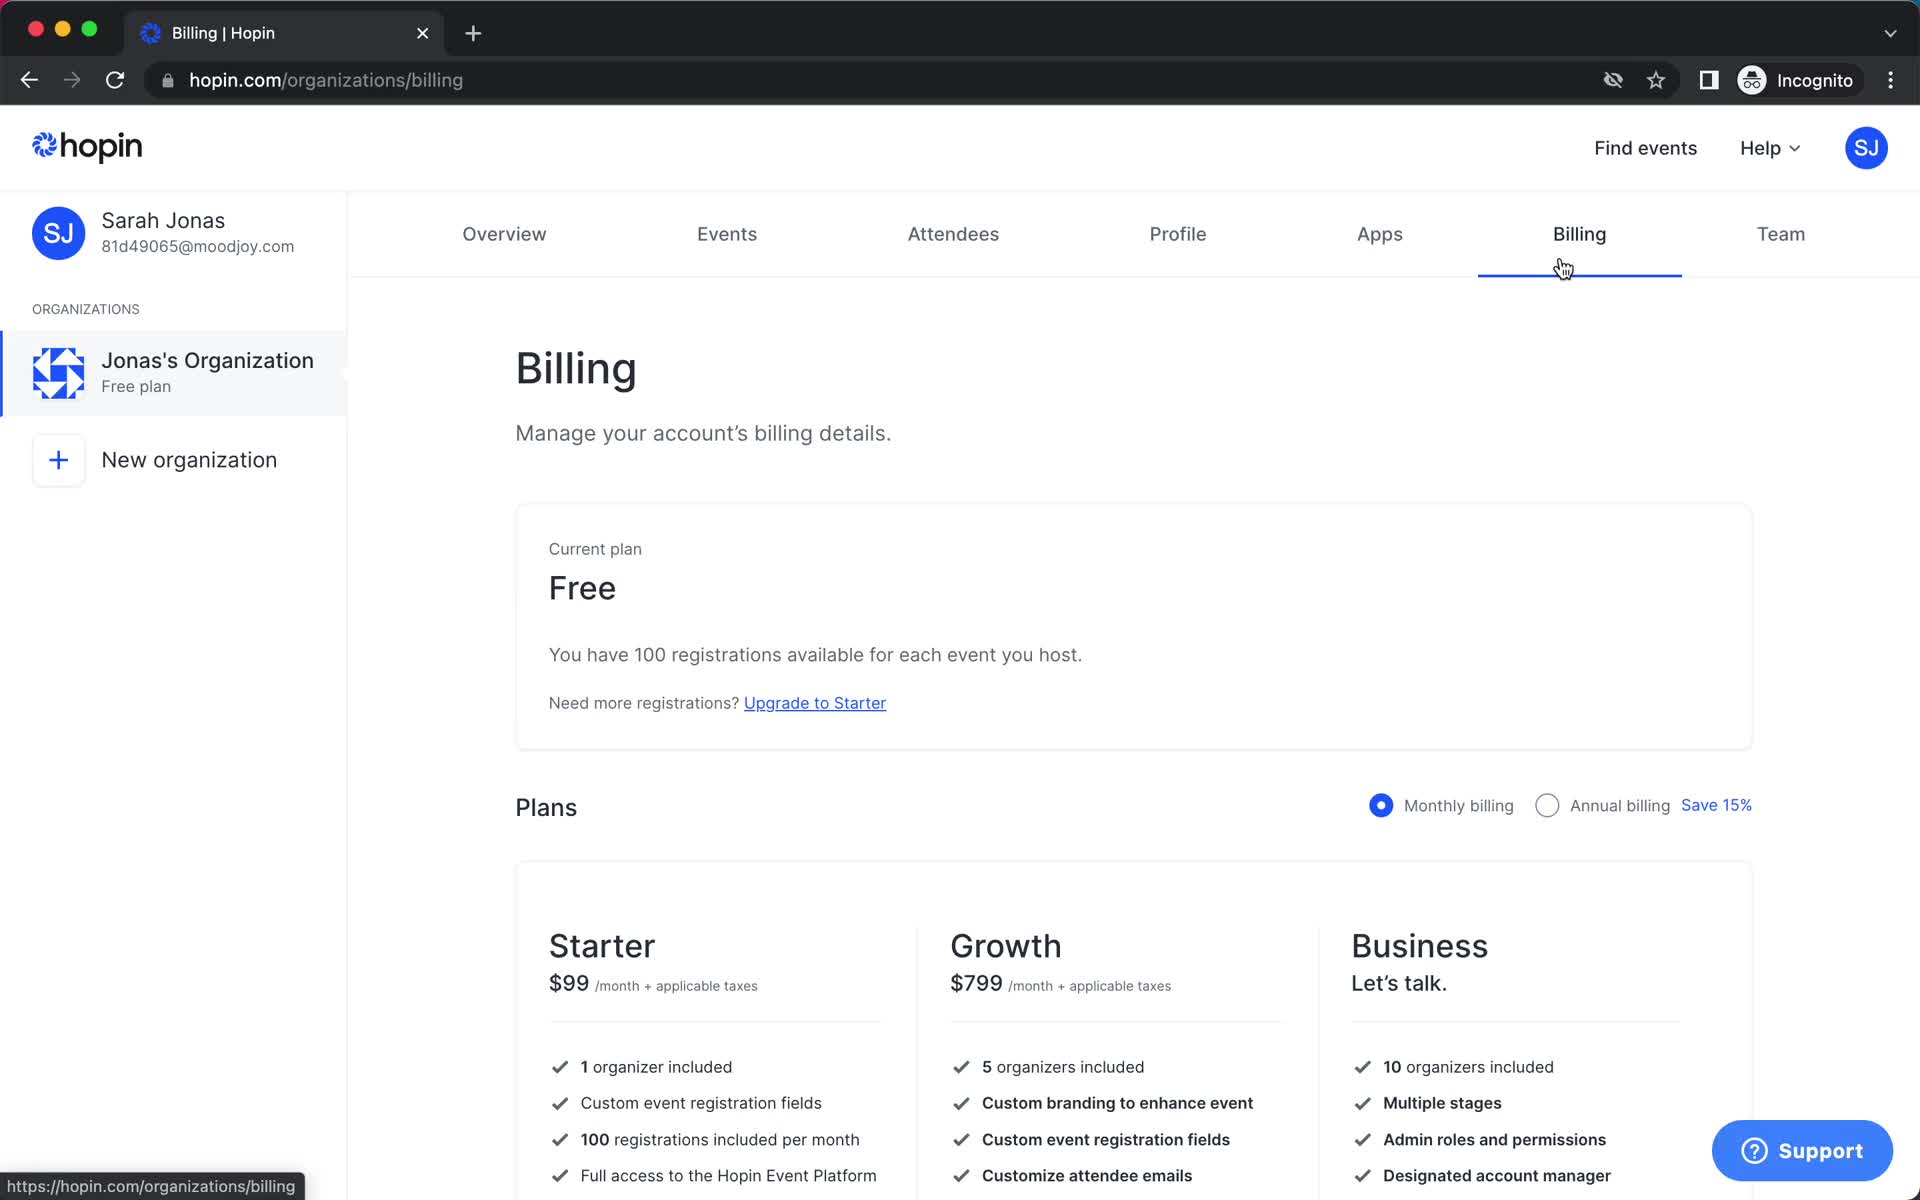
Task: Click the Growth plan heading
Action: (x=1006, y=946)
